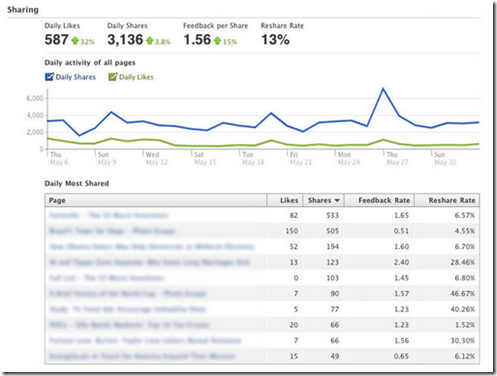Open the last page link with 49 shares
The width and height of the screenshot is (497, 376).
(142, 356)
